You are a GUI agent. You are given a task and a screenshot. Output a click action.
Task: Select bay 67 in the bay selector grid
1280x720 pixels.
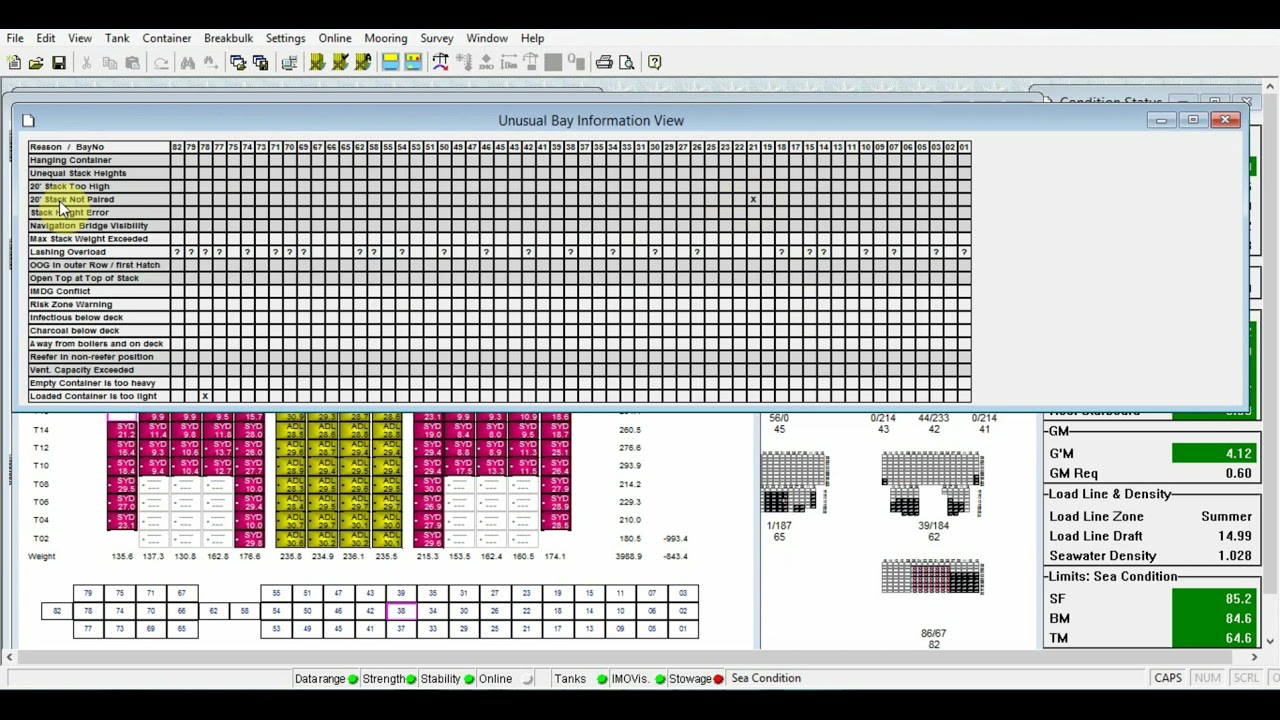click(x=182, y=593)
